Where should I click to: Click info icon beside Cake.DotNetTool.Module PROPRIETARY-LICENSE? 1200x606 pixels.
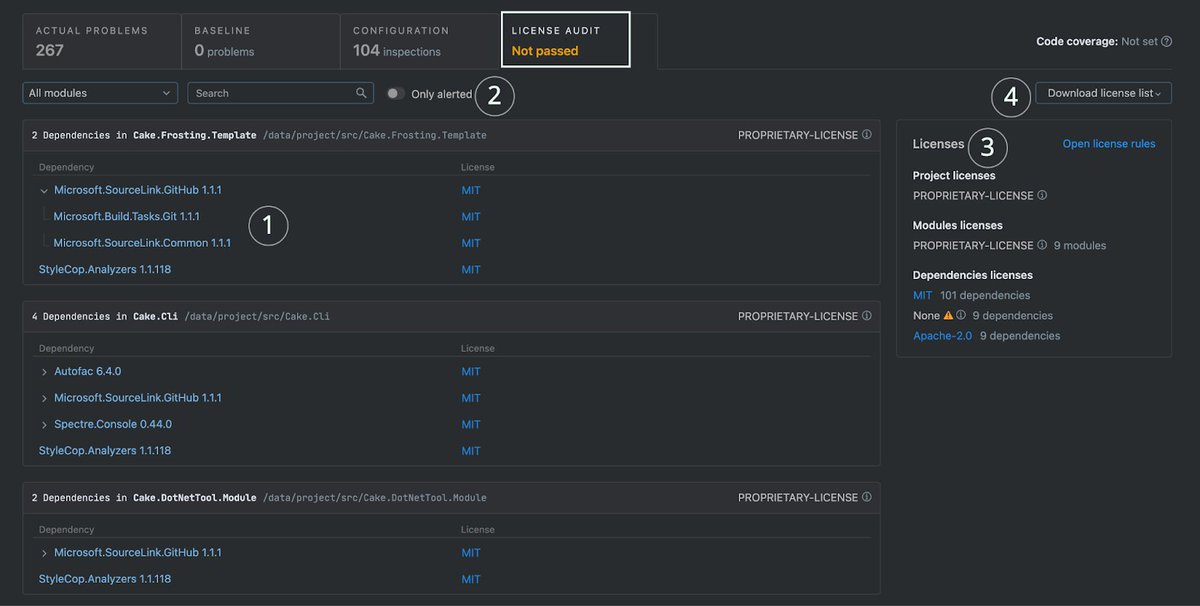tap(867, 497)
